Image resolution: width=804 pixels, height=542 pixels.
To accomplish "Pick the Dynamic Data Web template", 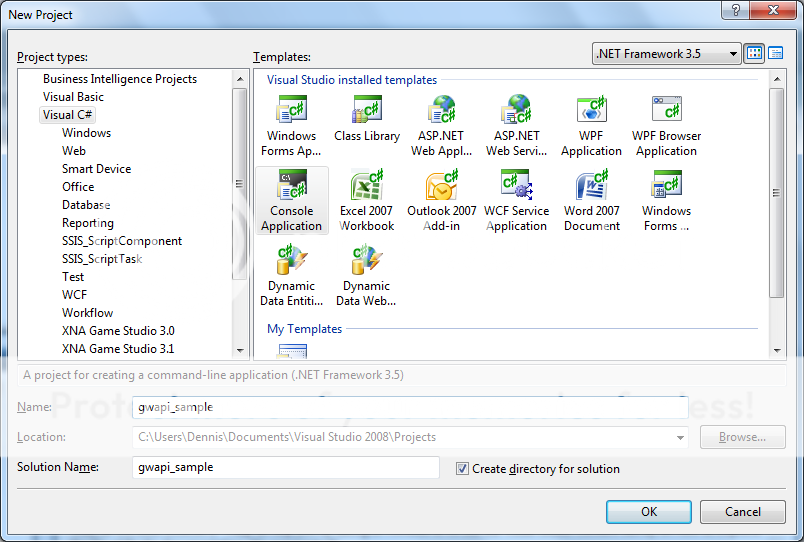I will pos(367,275).
